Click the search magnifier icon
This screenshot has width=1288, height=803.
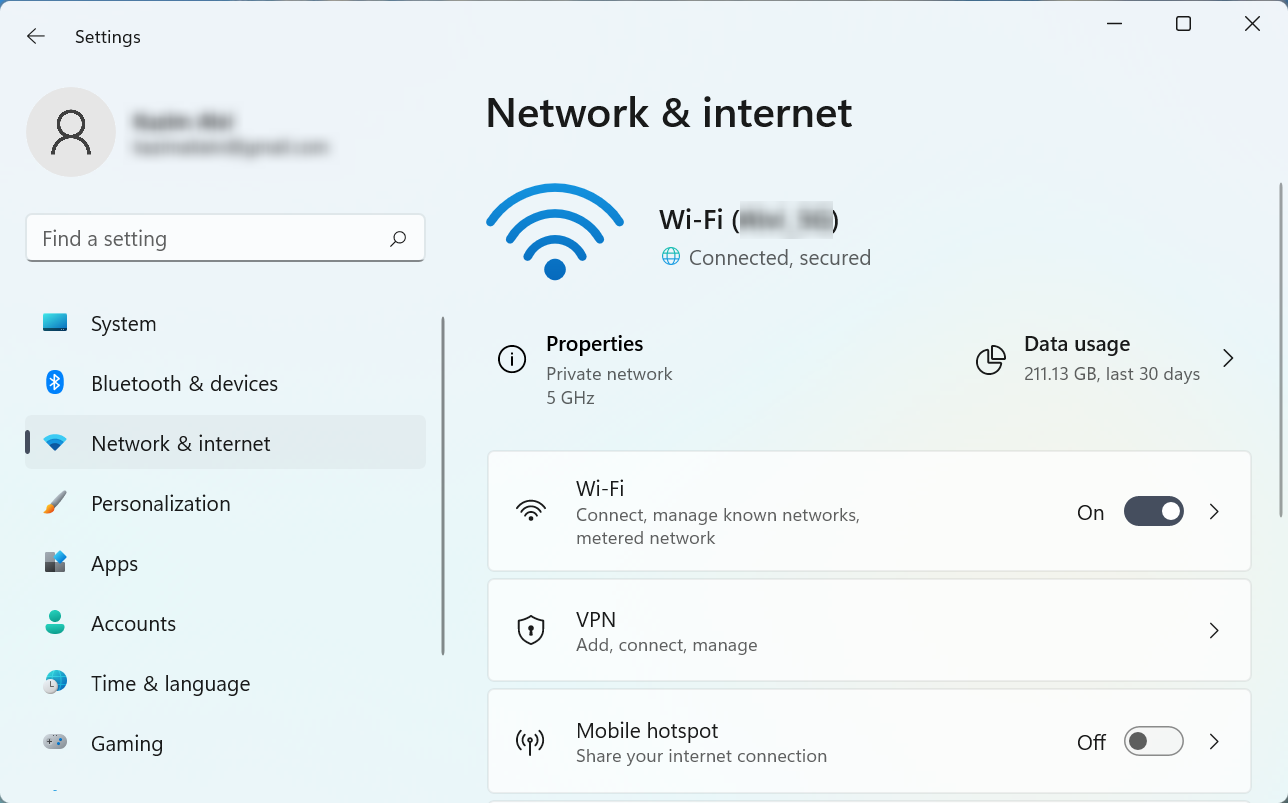click(x=398, y=238)
